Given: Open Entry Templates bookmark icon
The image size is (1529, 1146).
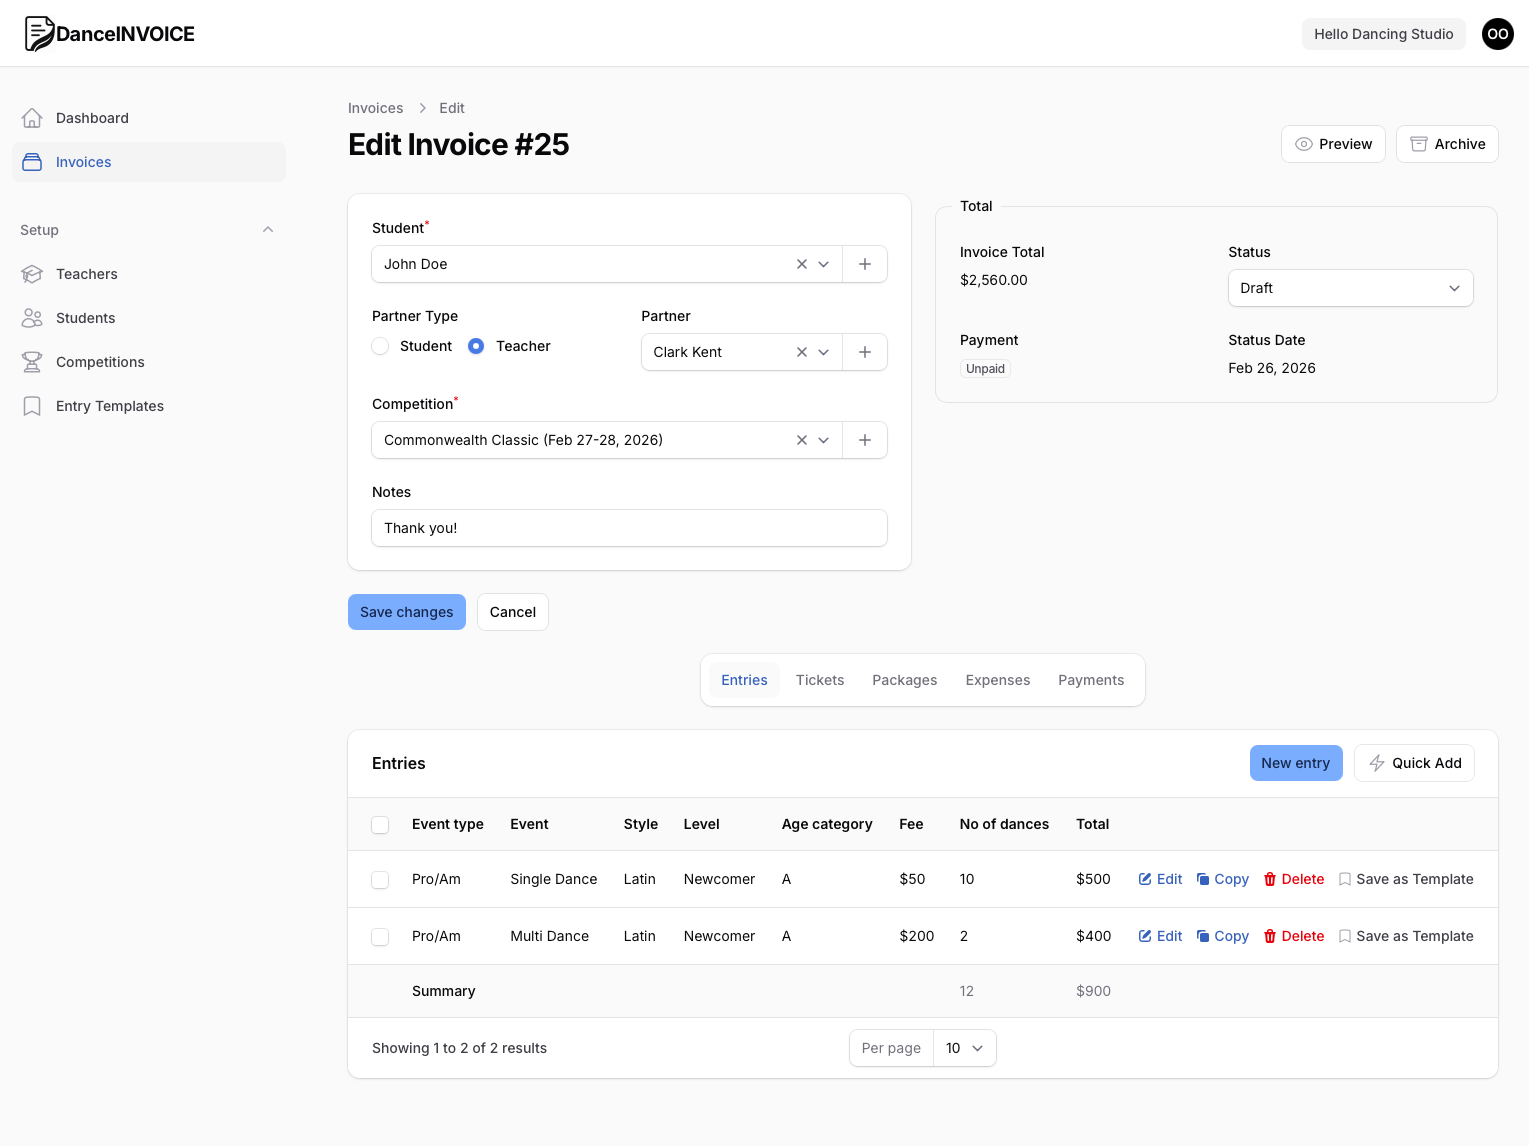Looking at the screenshot, I should [32, 406].
